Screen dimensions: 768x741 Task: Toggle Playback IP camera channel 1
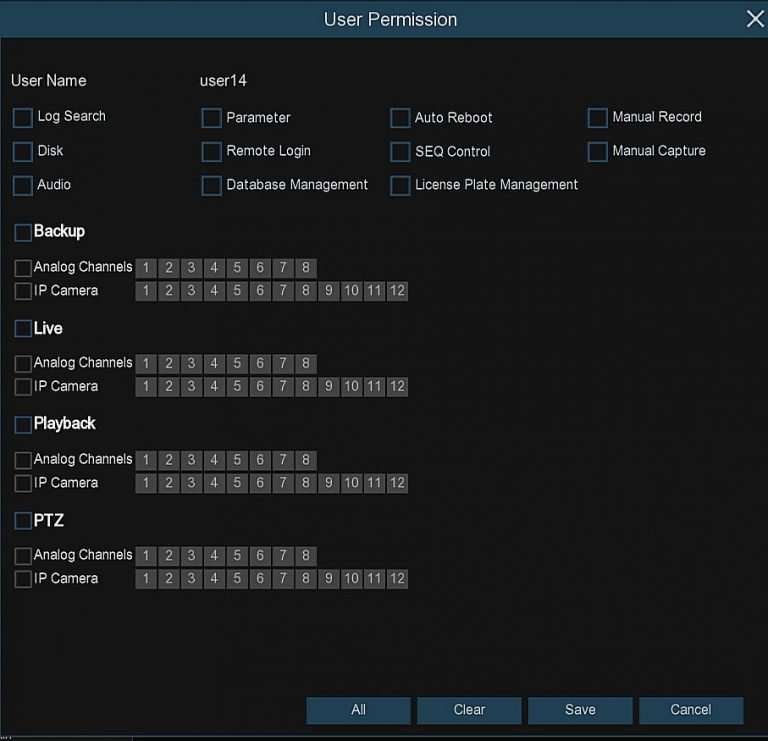coord(146,483)
